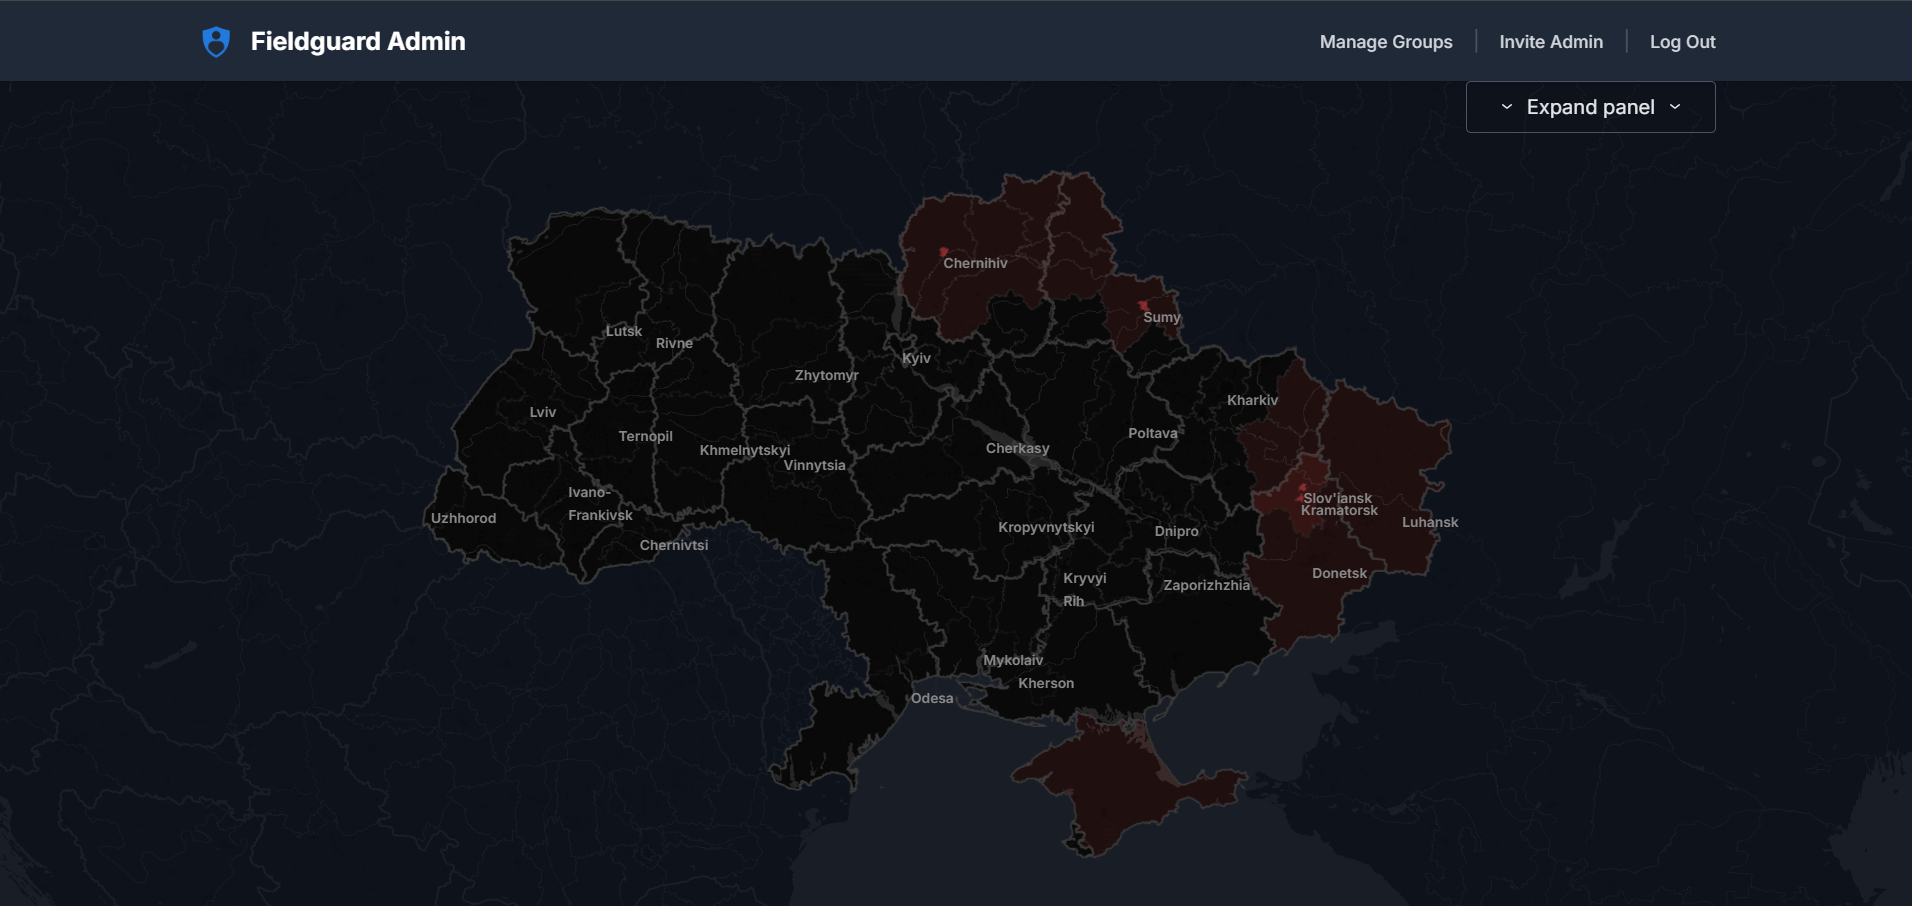Select the red marker near Slov'iansk
The height and width of the screenshot is (906, 1912).
point(1302,487)
